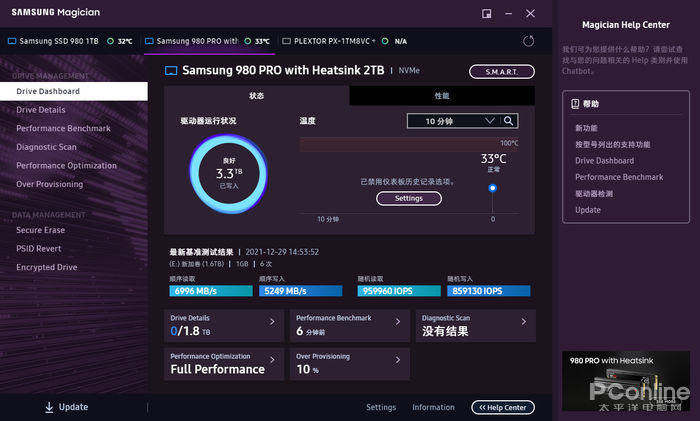Image resolution: width=700 pixels, height=421 pixels.
Task: Open the Update help topic
Action: point(588,210)
